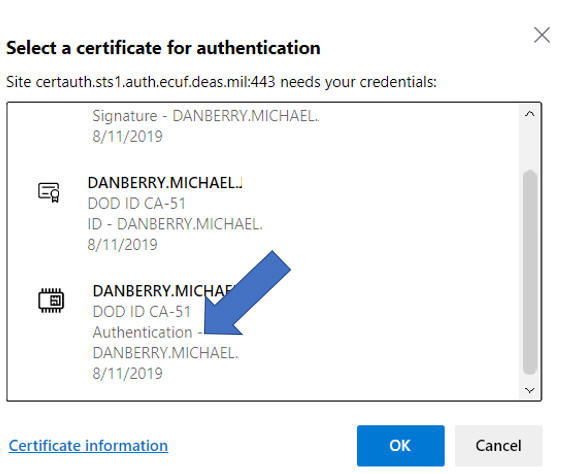Cancel the certificate selection

pos(498,445)
